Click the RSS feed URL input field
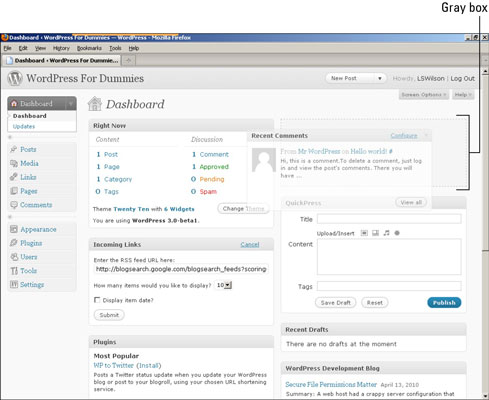 (x=181, y=269)
